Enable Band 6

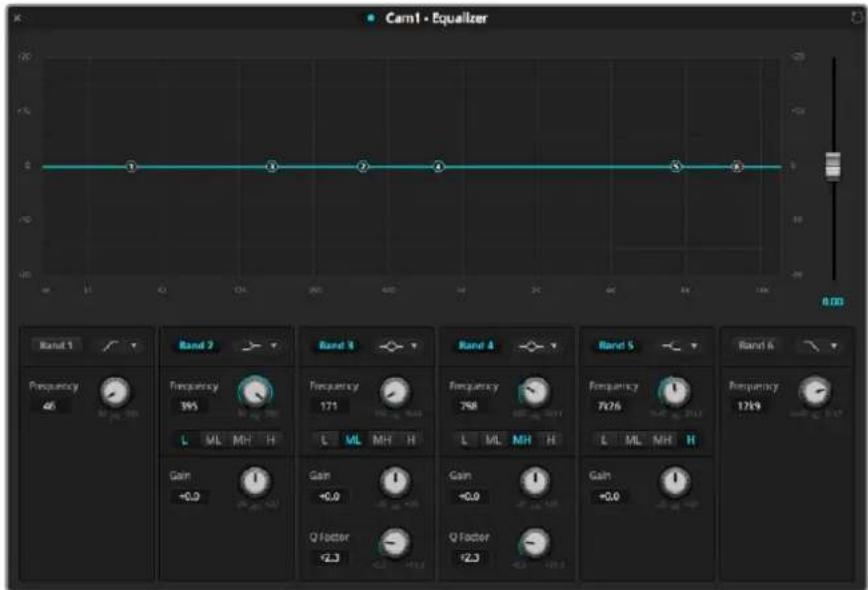756,345
